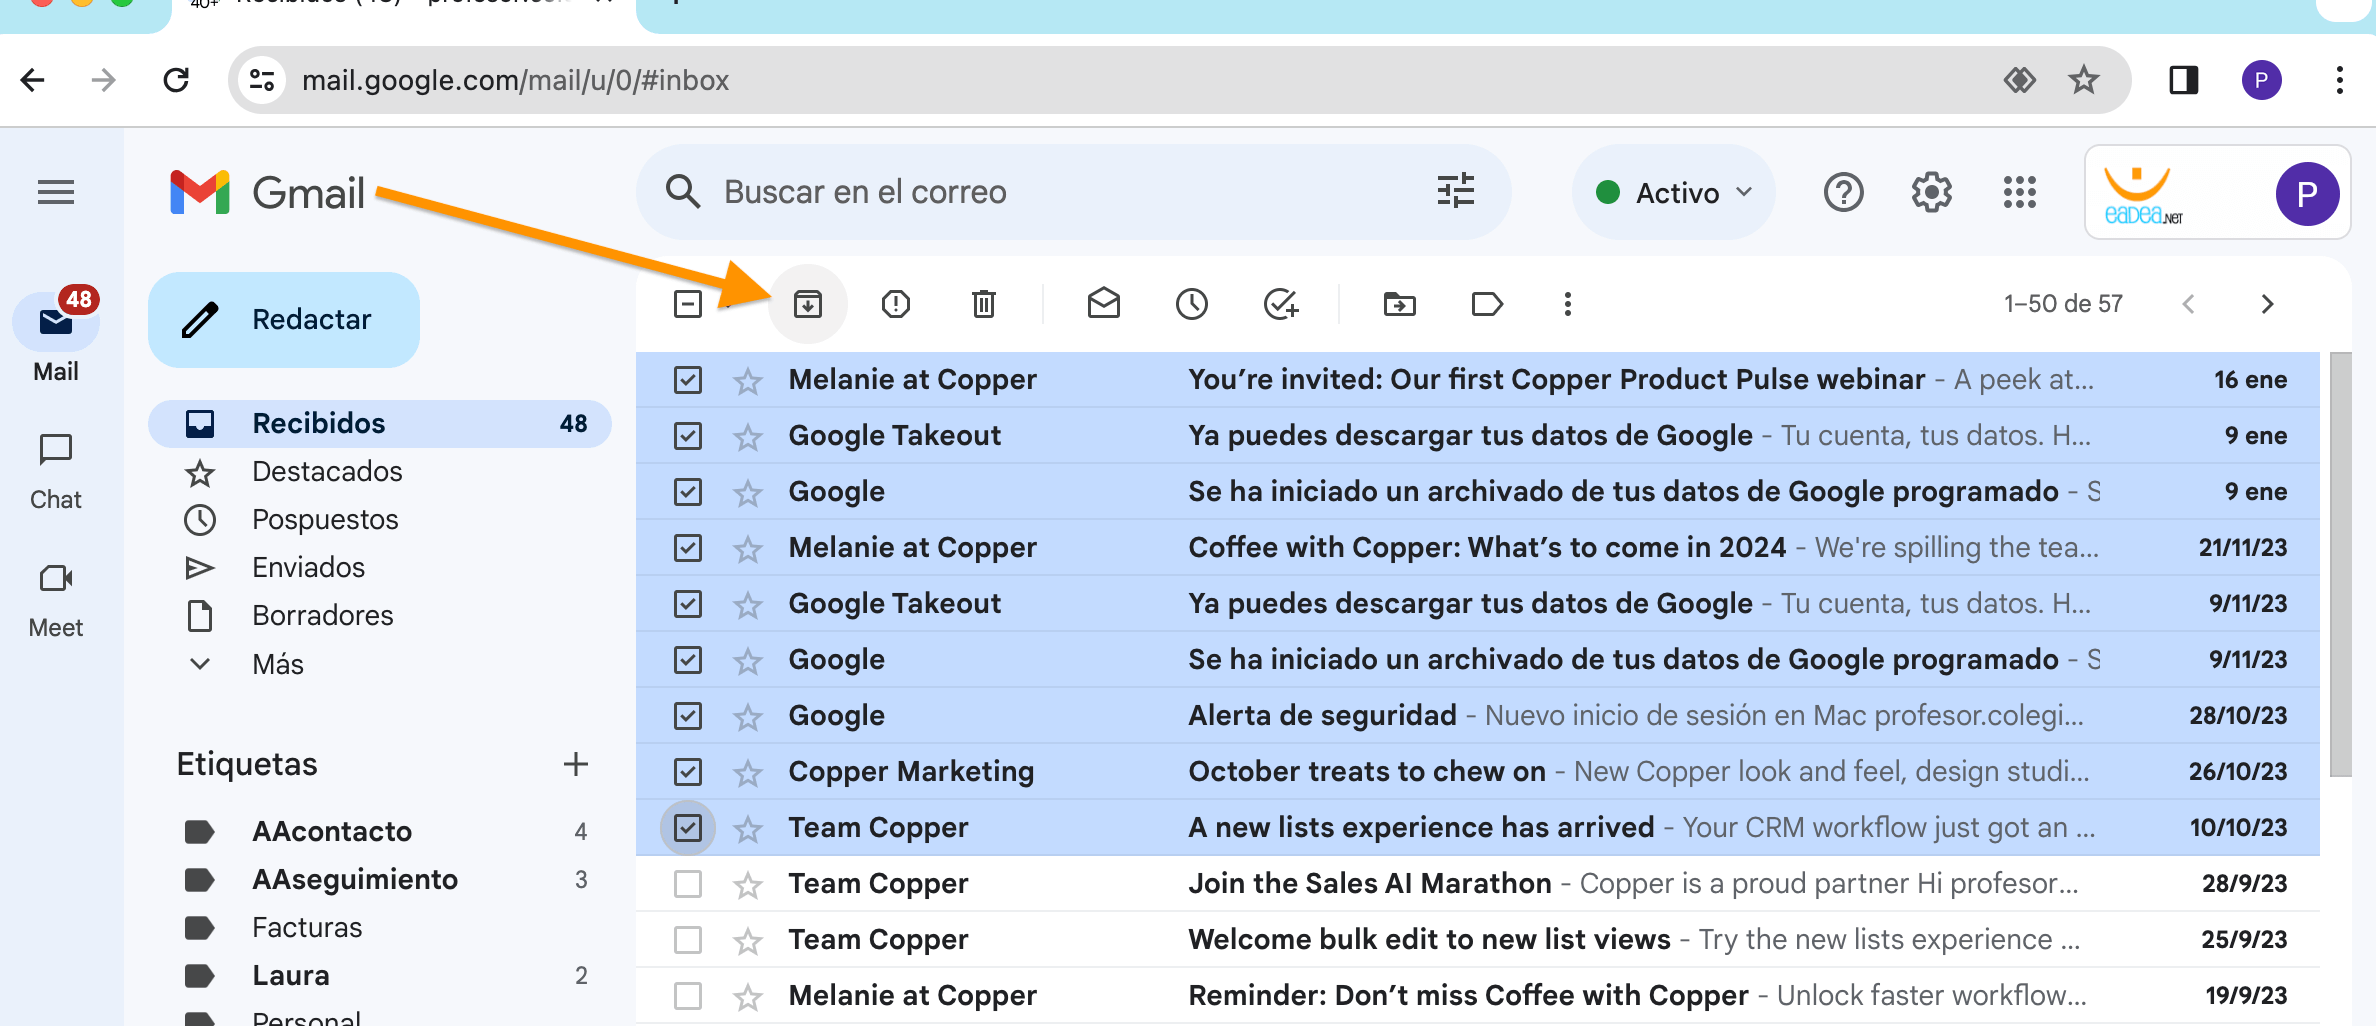
Task: Uncheck the Google Takeout 9 ene email
Action: (x=688, y=436)
